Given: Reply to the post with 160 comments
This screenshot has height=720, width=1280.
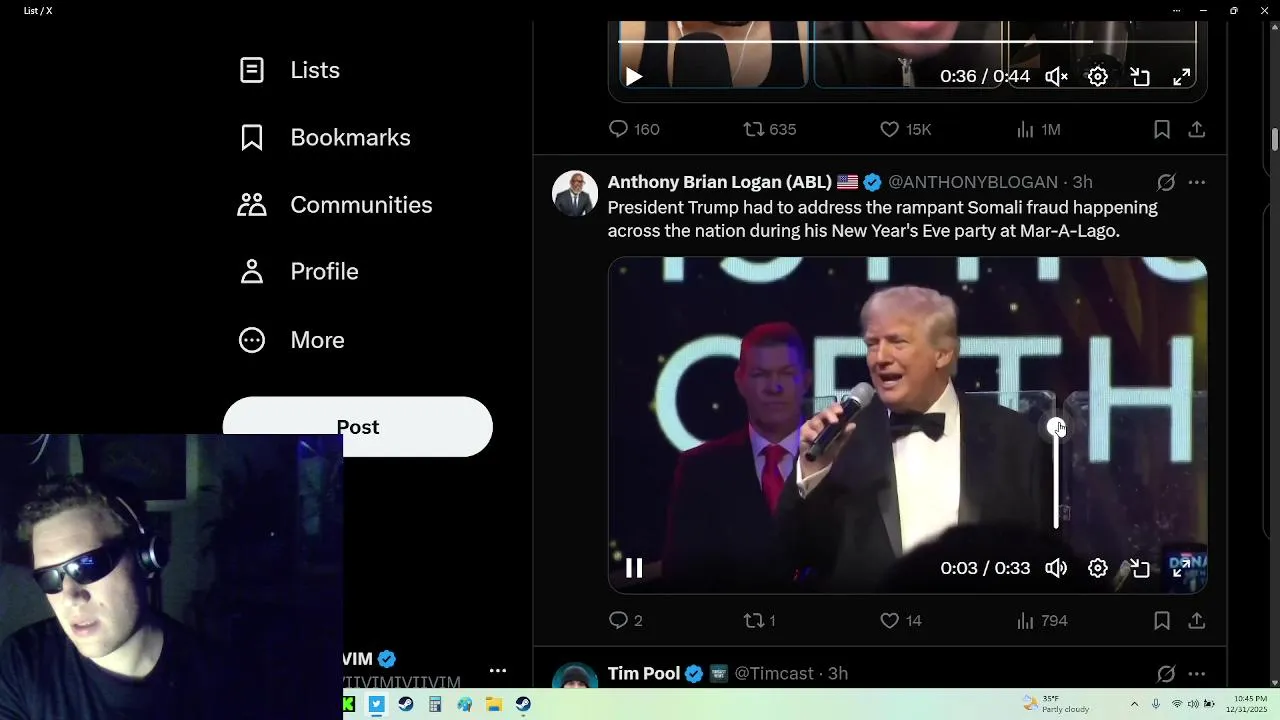Looking at the screenshot, I should 634,129.
